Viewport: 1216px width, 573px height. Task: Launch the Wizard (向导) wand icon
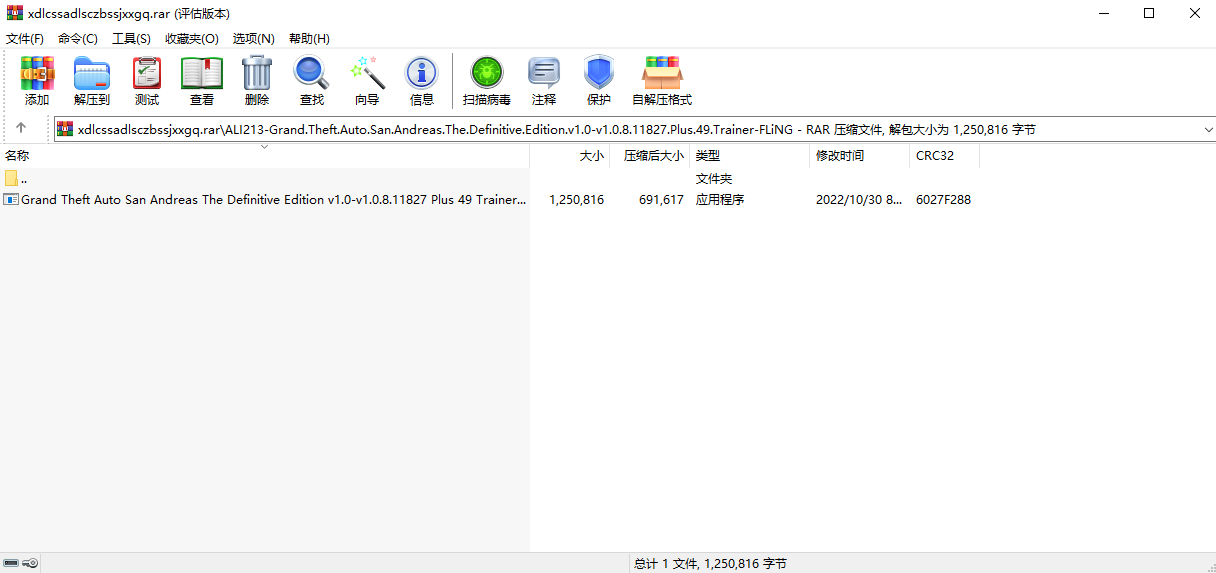coord(367,81)
